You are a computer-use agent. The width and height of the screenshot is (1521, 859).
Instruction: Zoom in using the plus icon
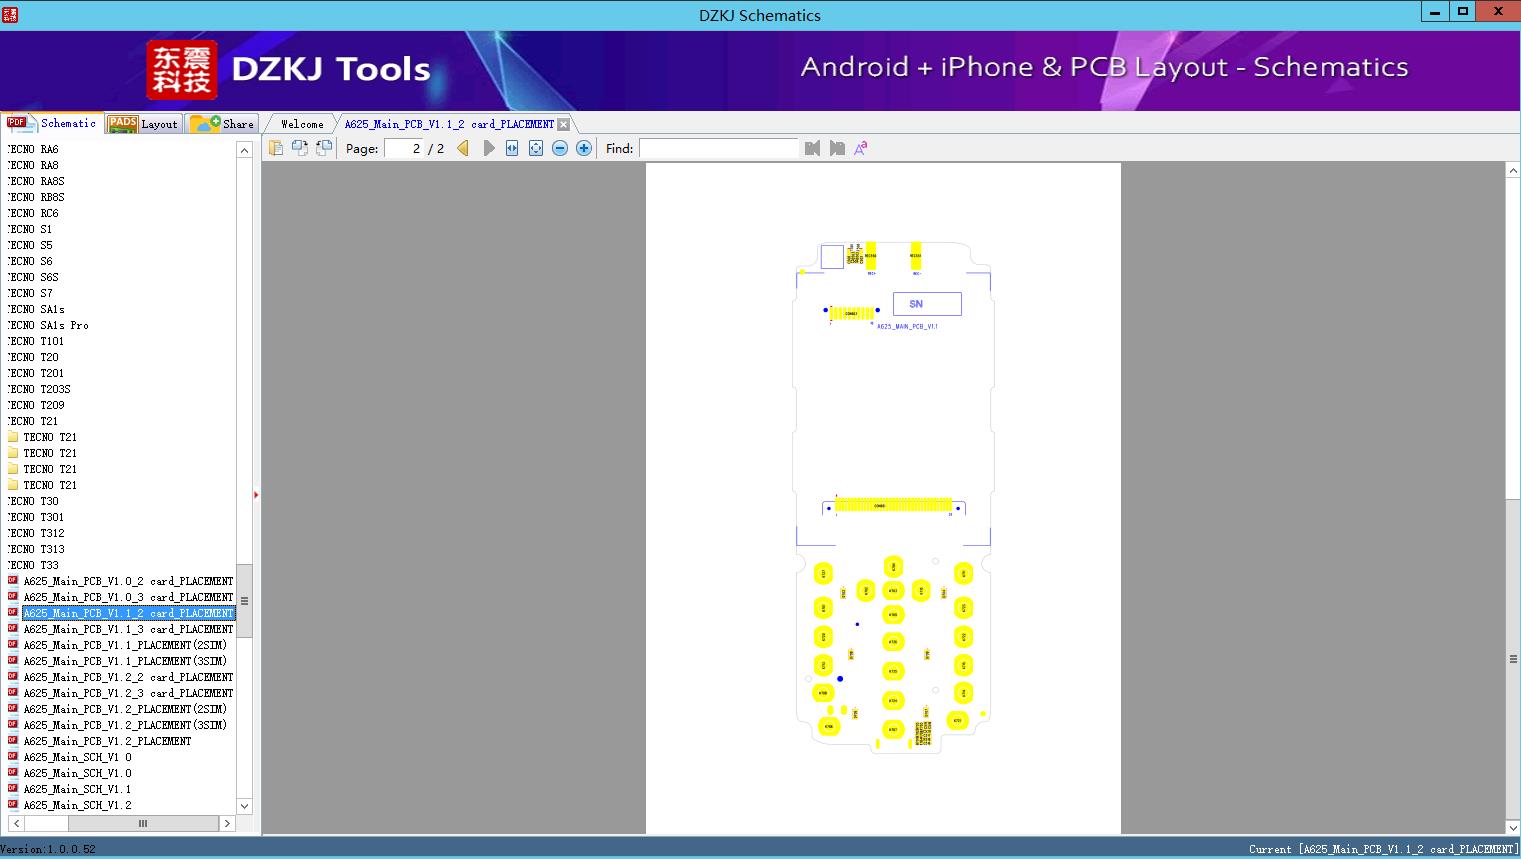tap(584, 147)
